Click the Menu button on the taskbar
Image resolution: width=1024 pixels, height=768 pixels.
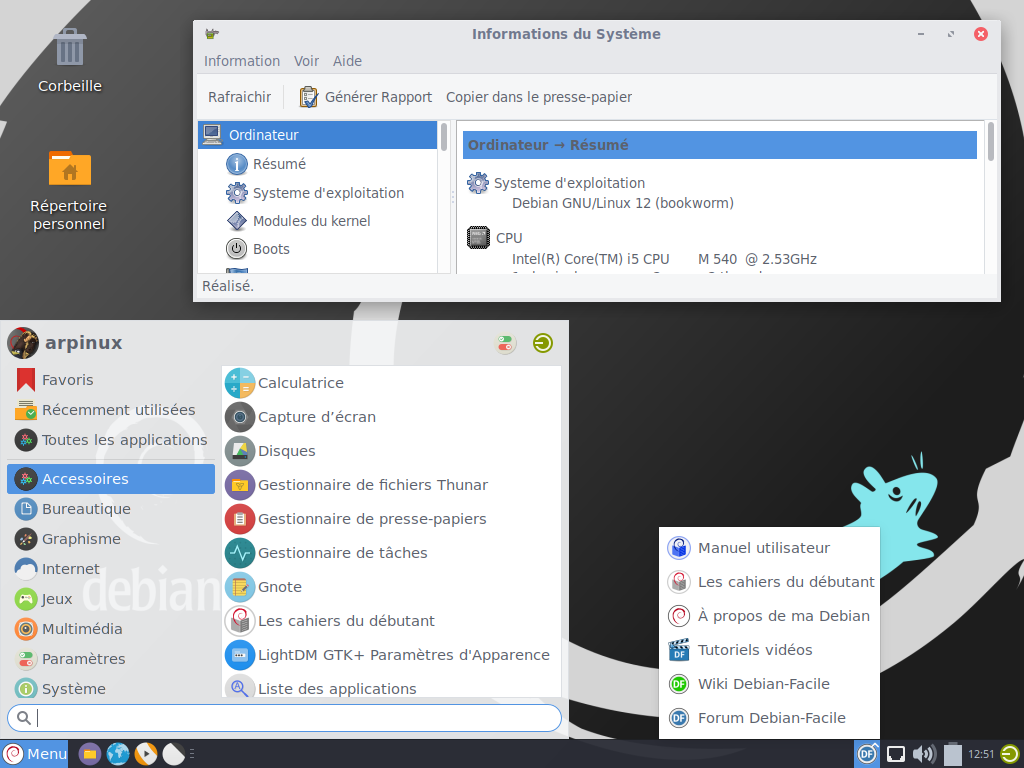click(34, 754)
